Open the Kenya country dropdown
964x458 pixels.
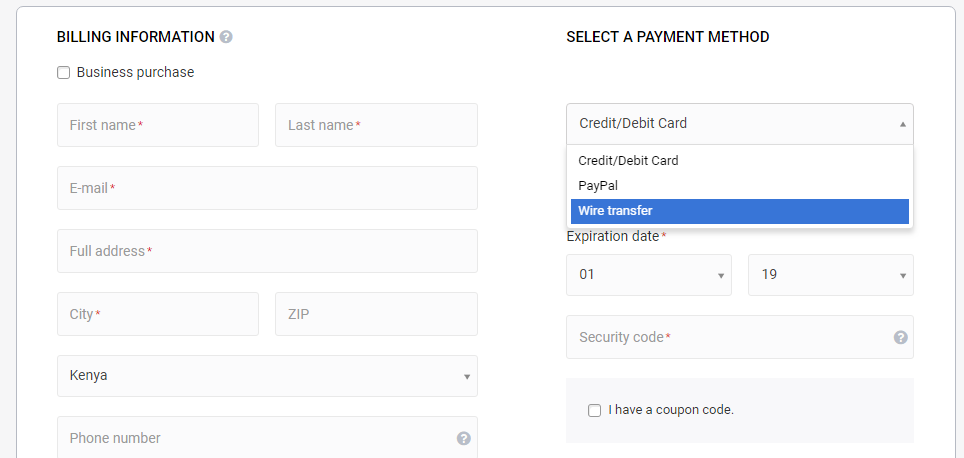point(267,376)
